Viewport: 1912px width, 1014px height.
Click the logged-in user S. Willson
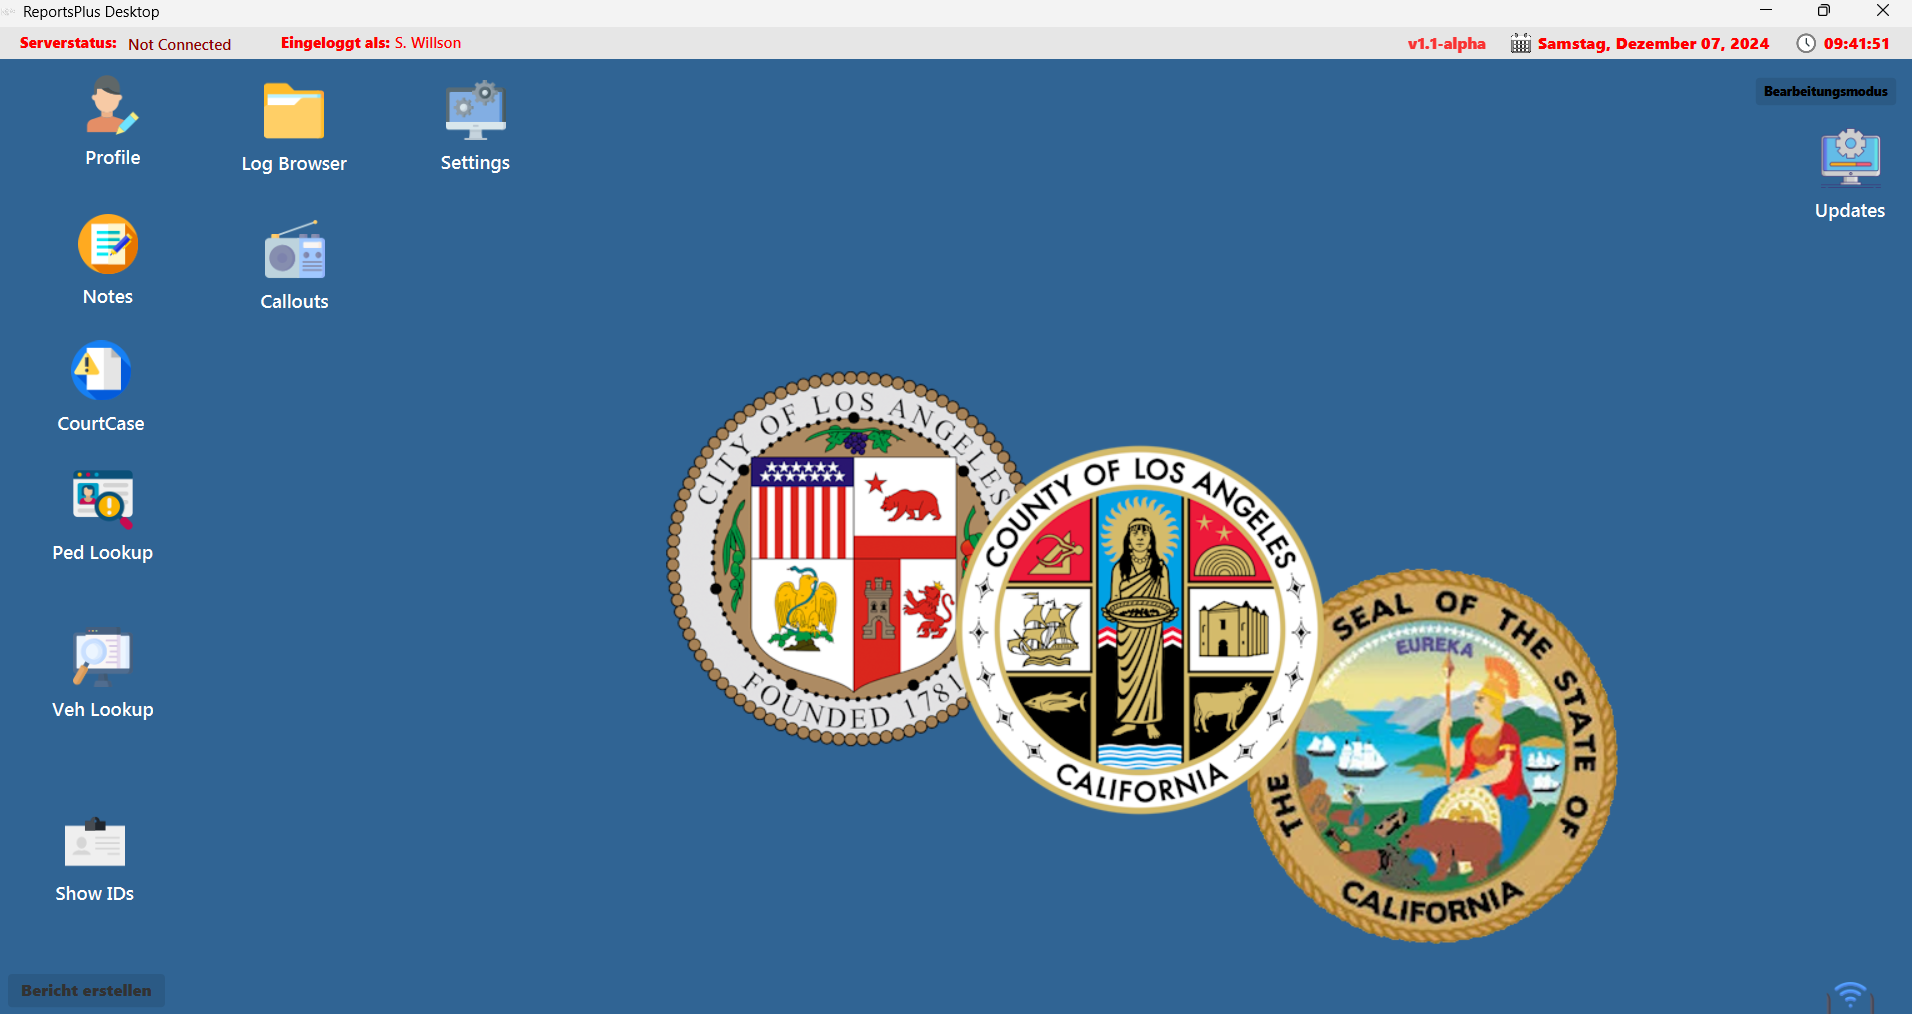click(428, 43)
